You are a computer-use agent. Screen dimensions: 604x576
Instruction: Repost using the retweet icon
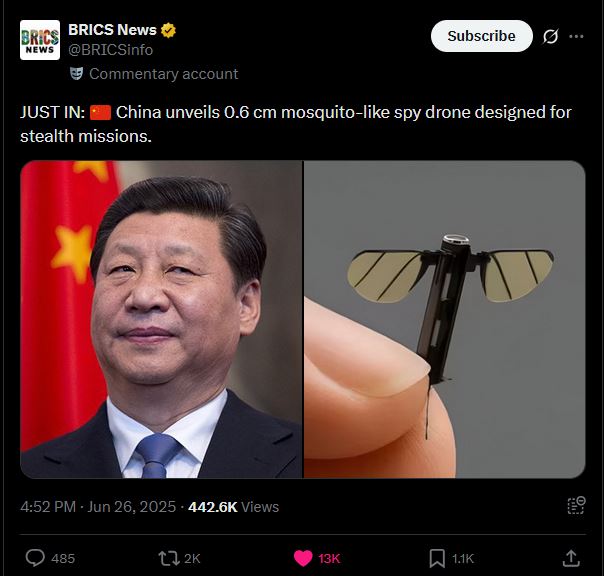click(169, 558)
